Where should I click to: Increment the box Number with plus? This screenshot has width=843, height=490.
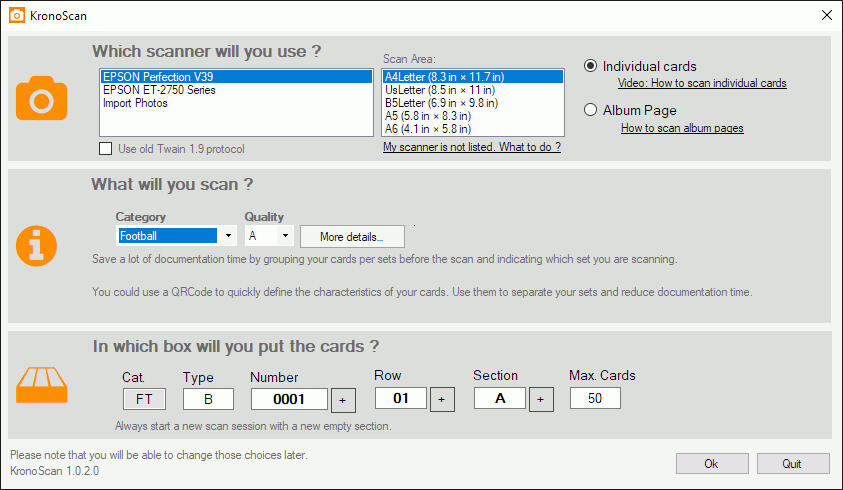point(342,400)
